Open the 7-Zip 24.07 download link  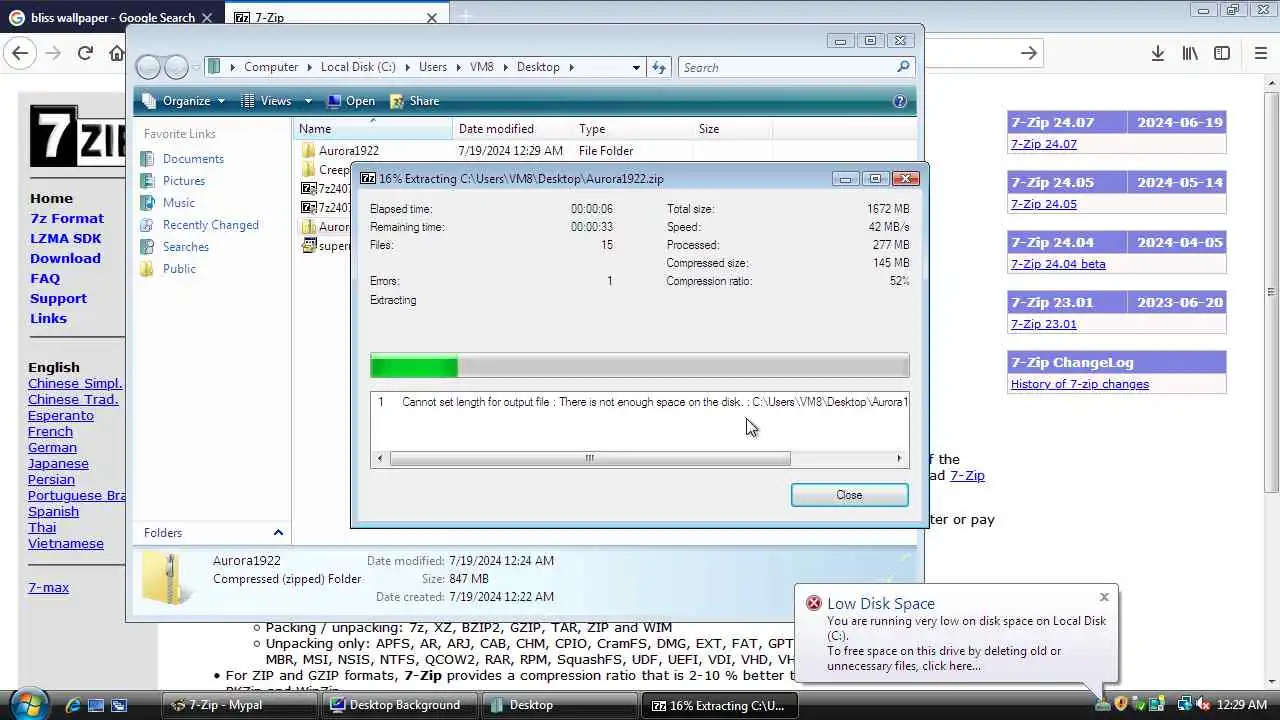click(1043, 144)
